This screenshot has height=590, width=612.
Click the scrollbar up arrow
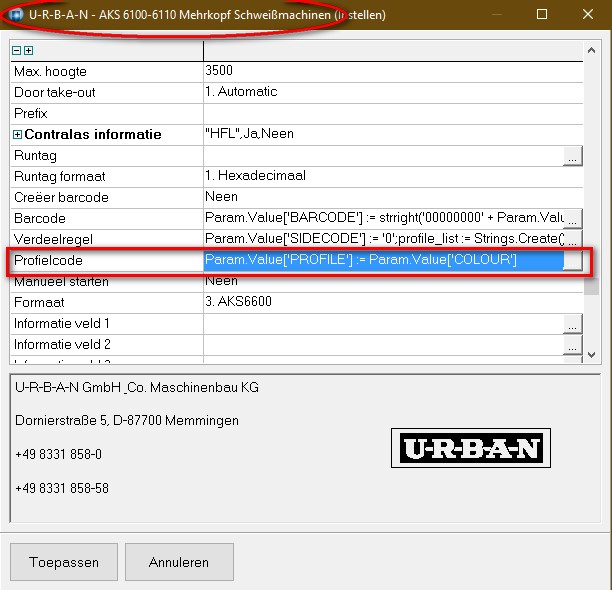click(x=591, y=50)
